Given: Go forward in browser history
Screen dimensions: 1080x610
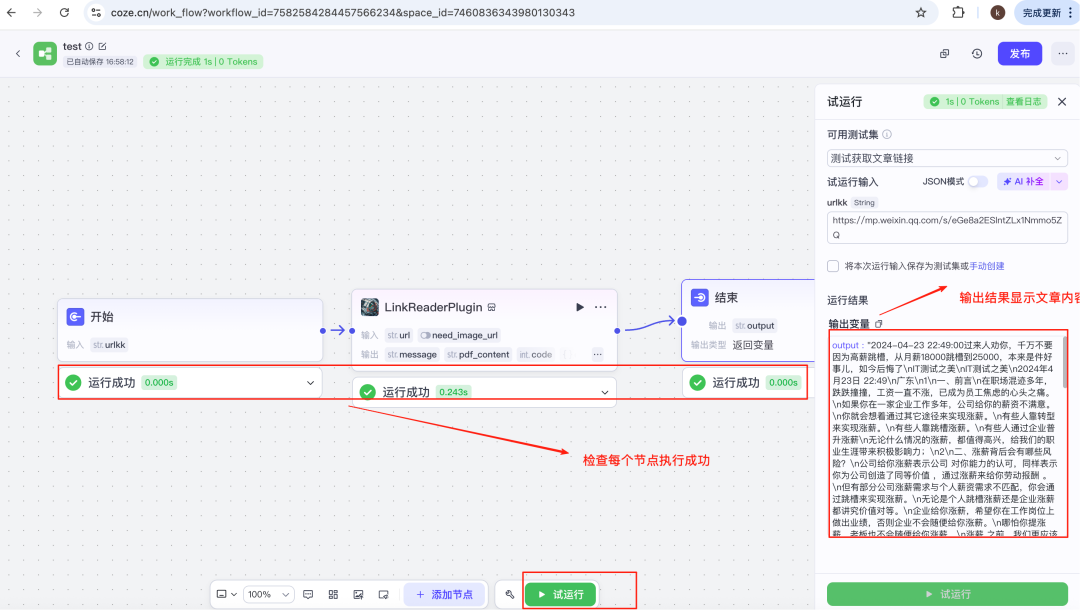Looking at the screenshot, I should (37, 12).
